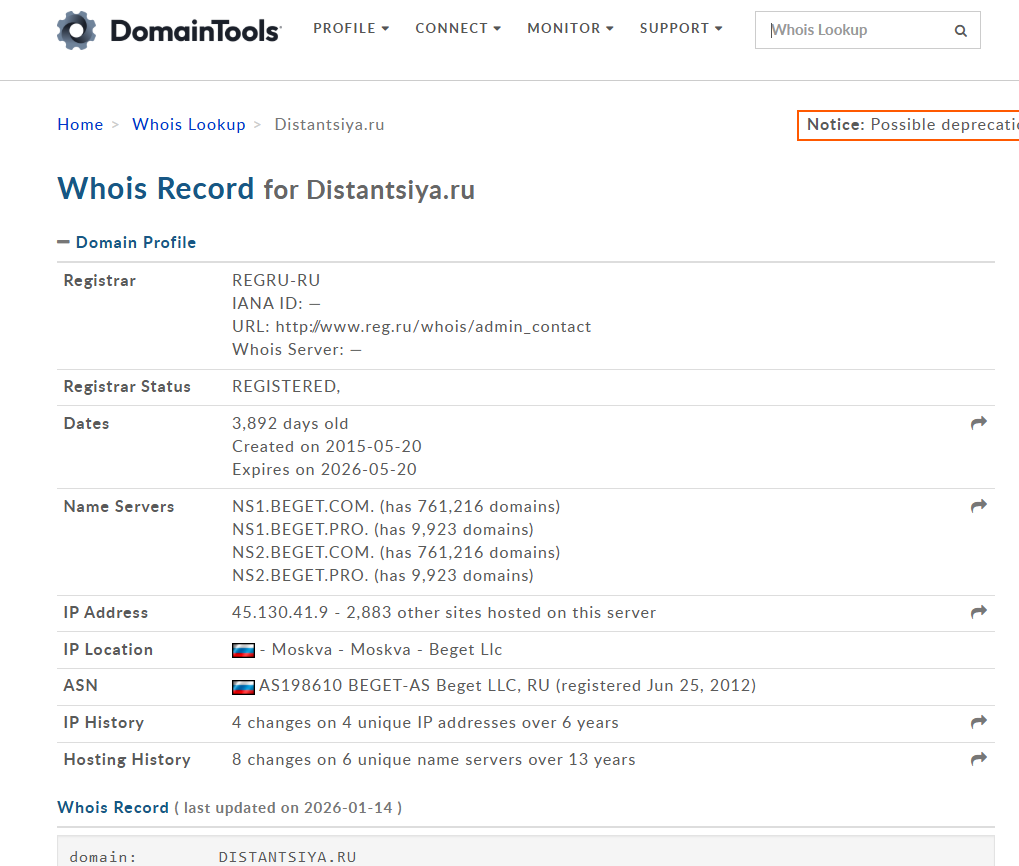1019x866 pixels.
Task: Click the arrow icon in IP Address row
Action: [978, 611]
